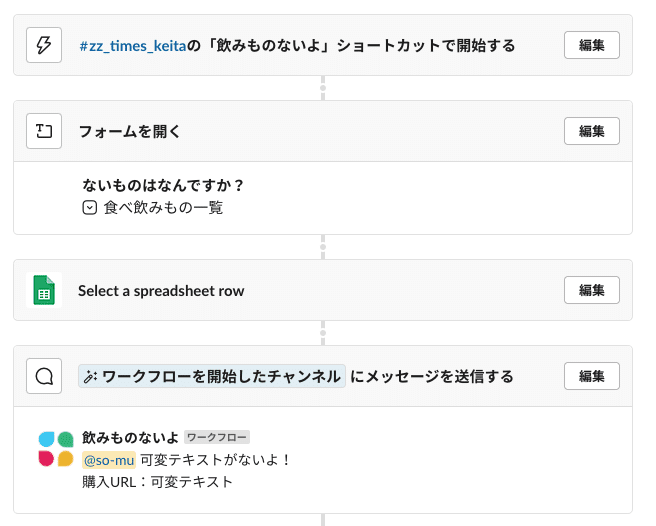
Task: Click the form step icon
Action: (x=44, y=131)
